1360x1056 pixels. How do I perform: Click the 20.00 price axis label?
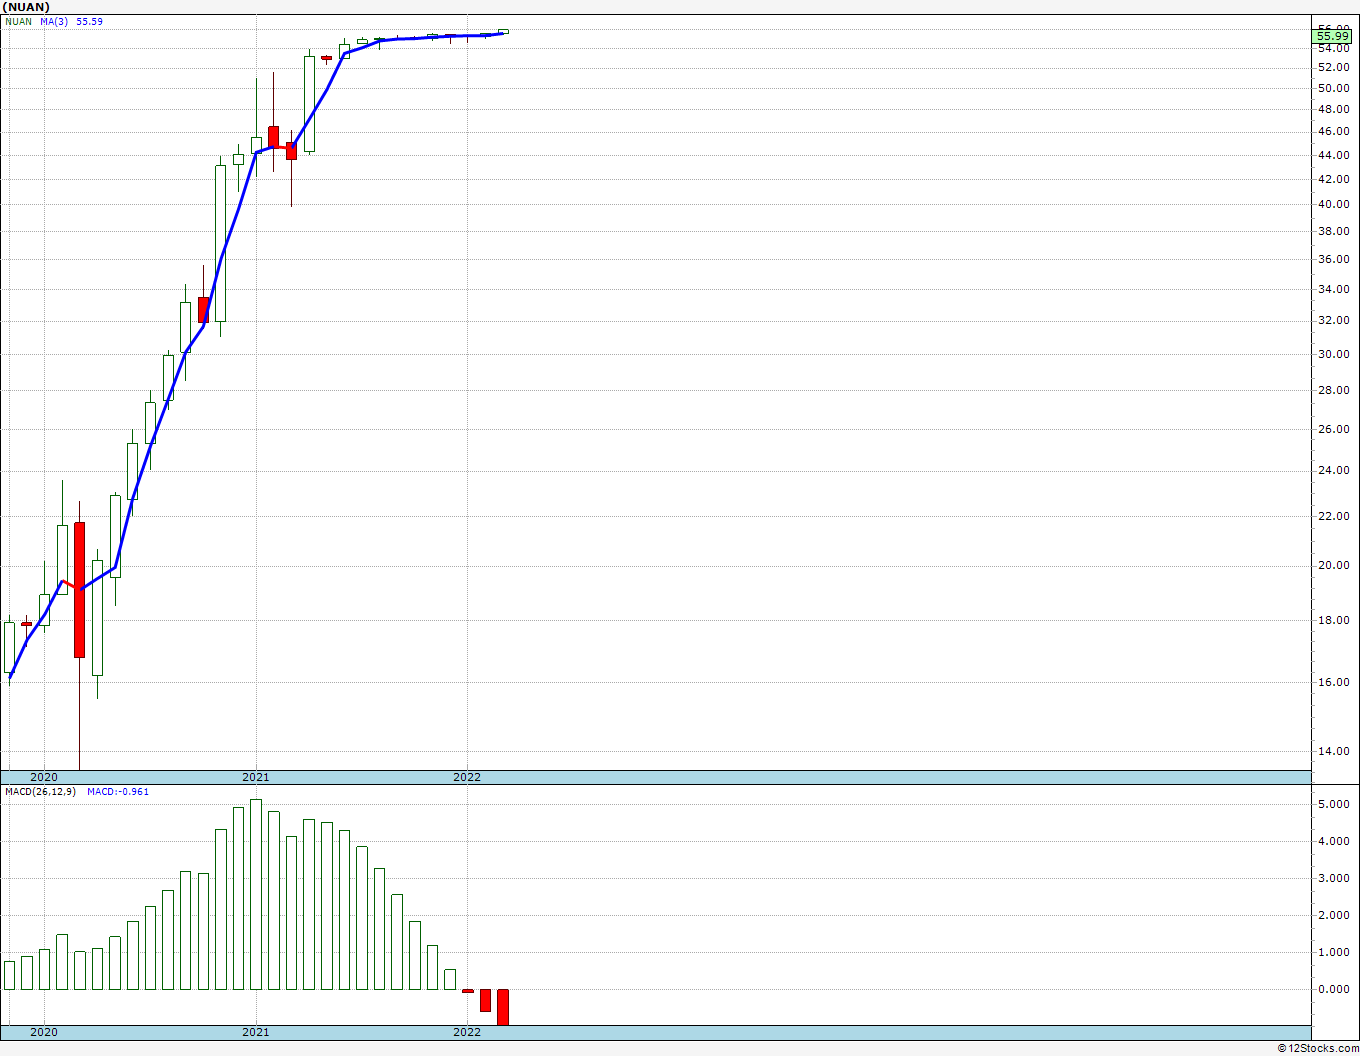click(1334, 565)
